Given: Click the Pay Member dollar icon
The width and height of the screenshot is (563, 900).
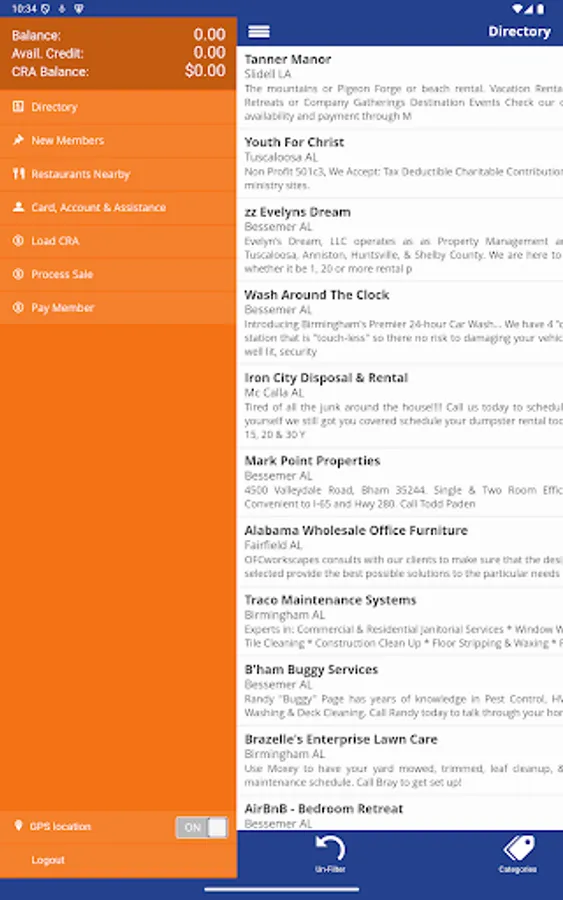Looking at the screenshot, I should [x=18, y=307].
